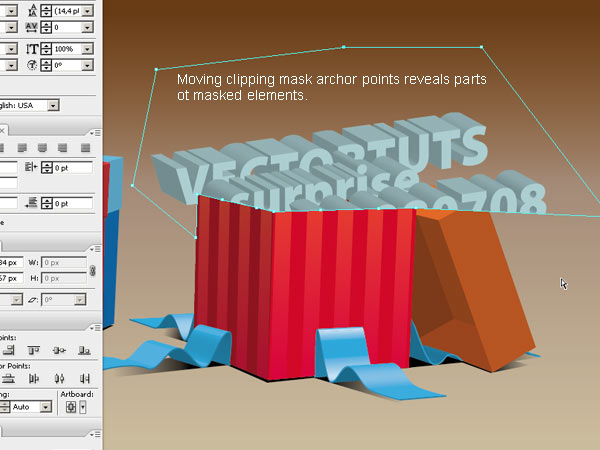
Task: Click Vertical Align Bottom icon
Action: [x=84, y=350]
